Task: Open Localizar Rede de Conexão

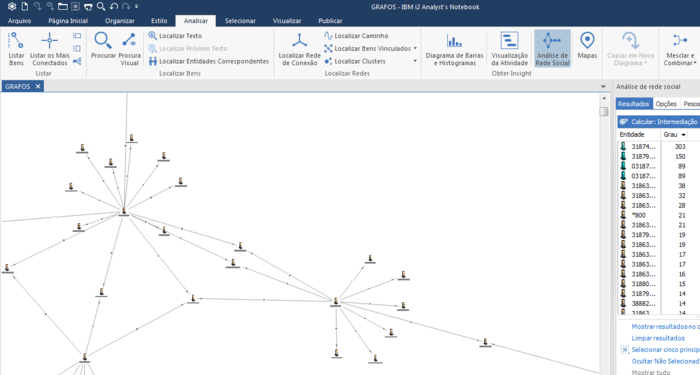Action: click(x=300, y=49)
